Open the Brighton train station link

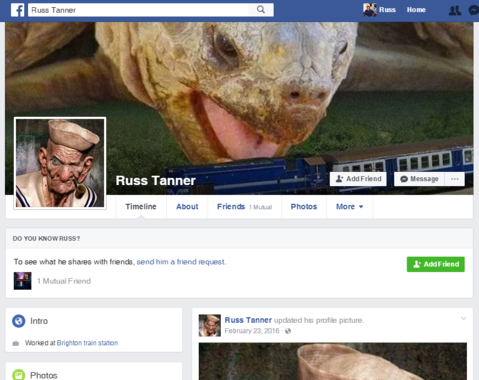tap(87, 343)
